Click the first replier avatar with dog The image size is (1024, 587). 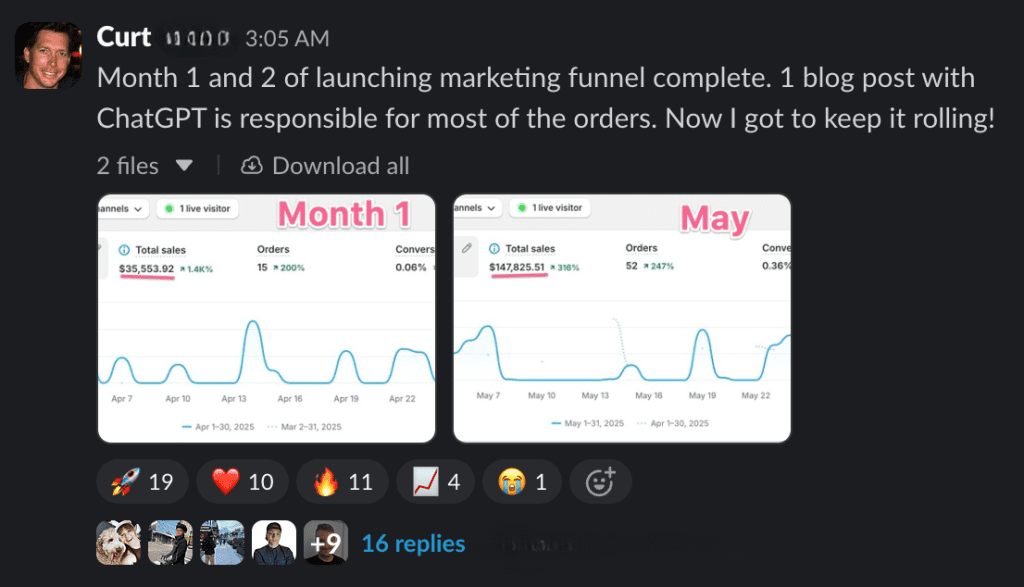[118, 543]
